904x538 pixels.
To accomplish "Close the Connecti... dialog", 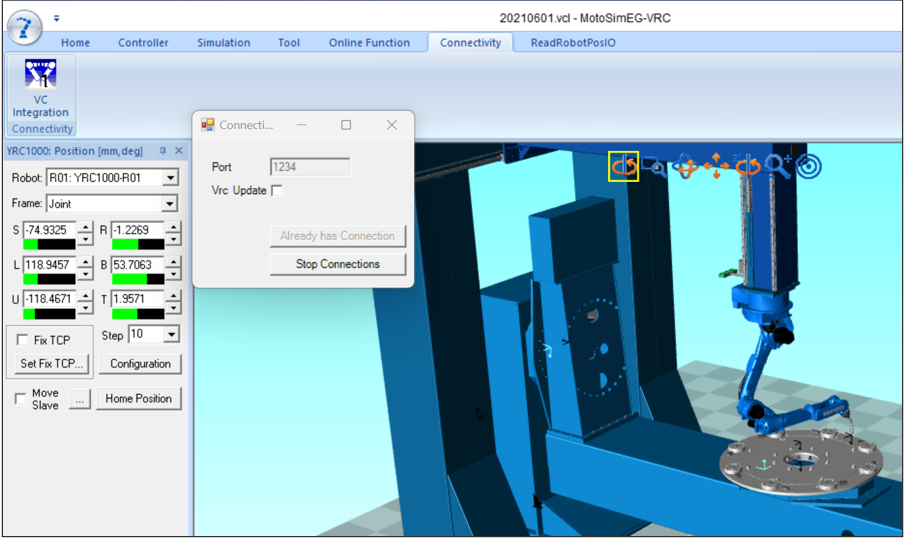I will point(391,125).
